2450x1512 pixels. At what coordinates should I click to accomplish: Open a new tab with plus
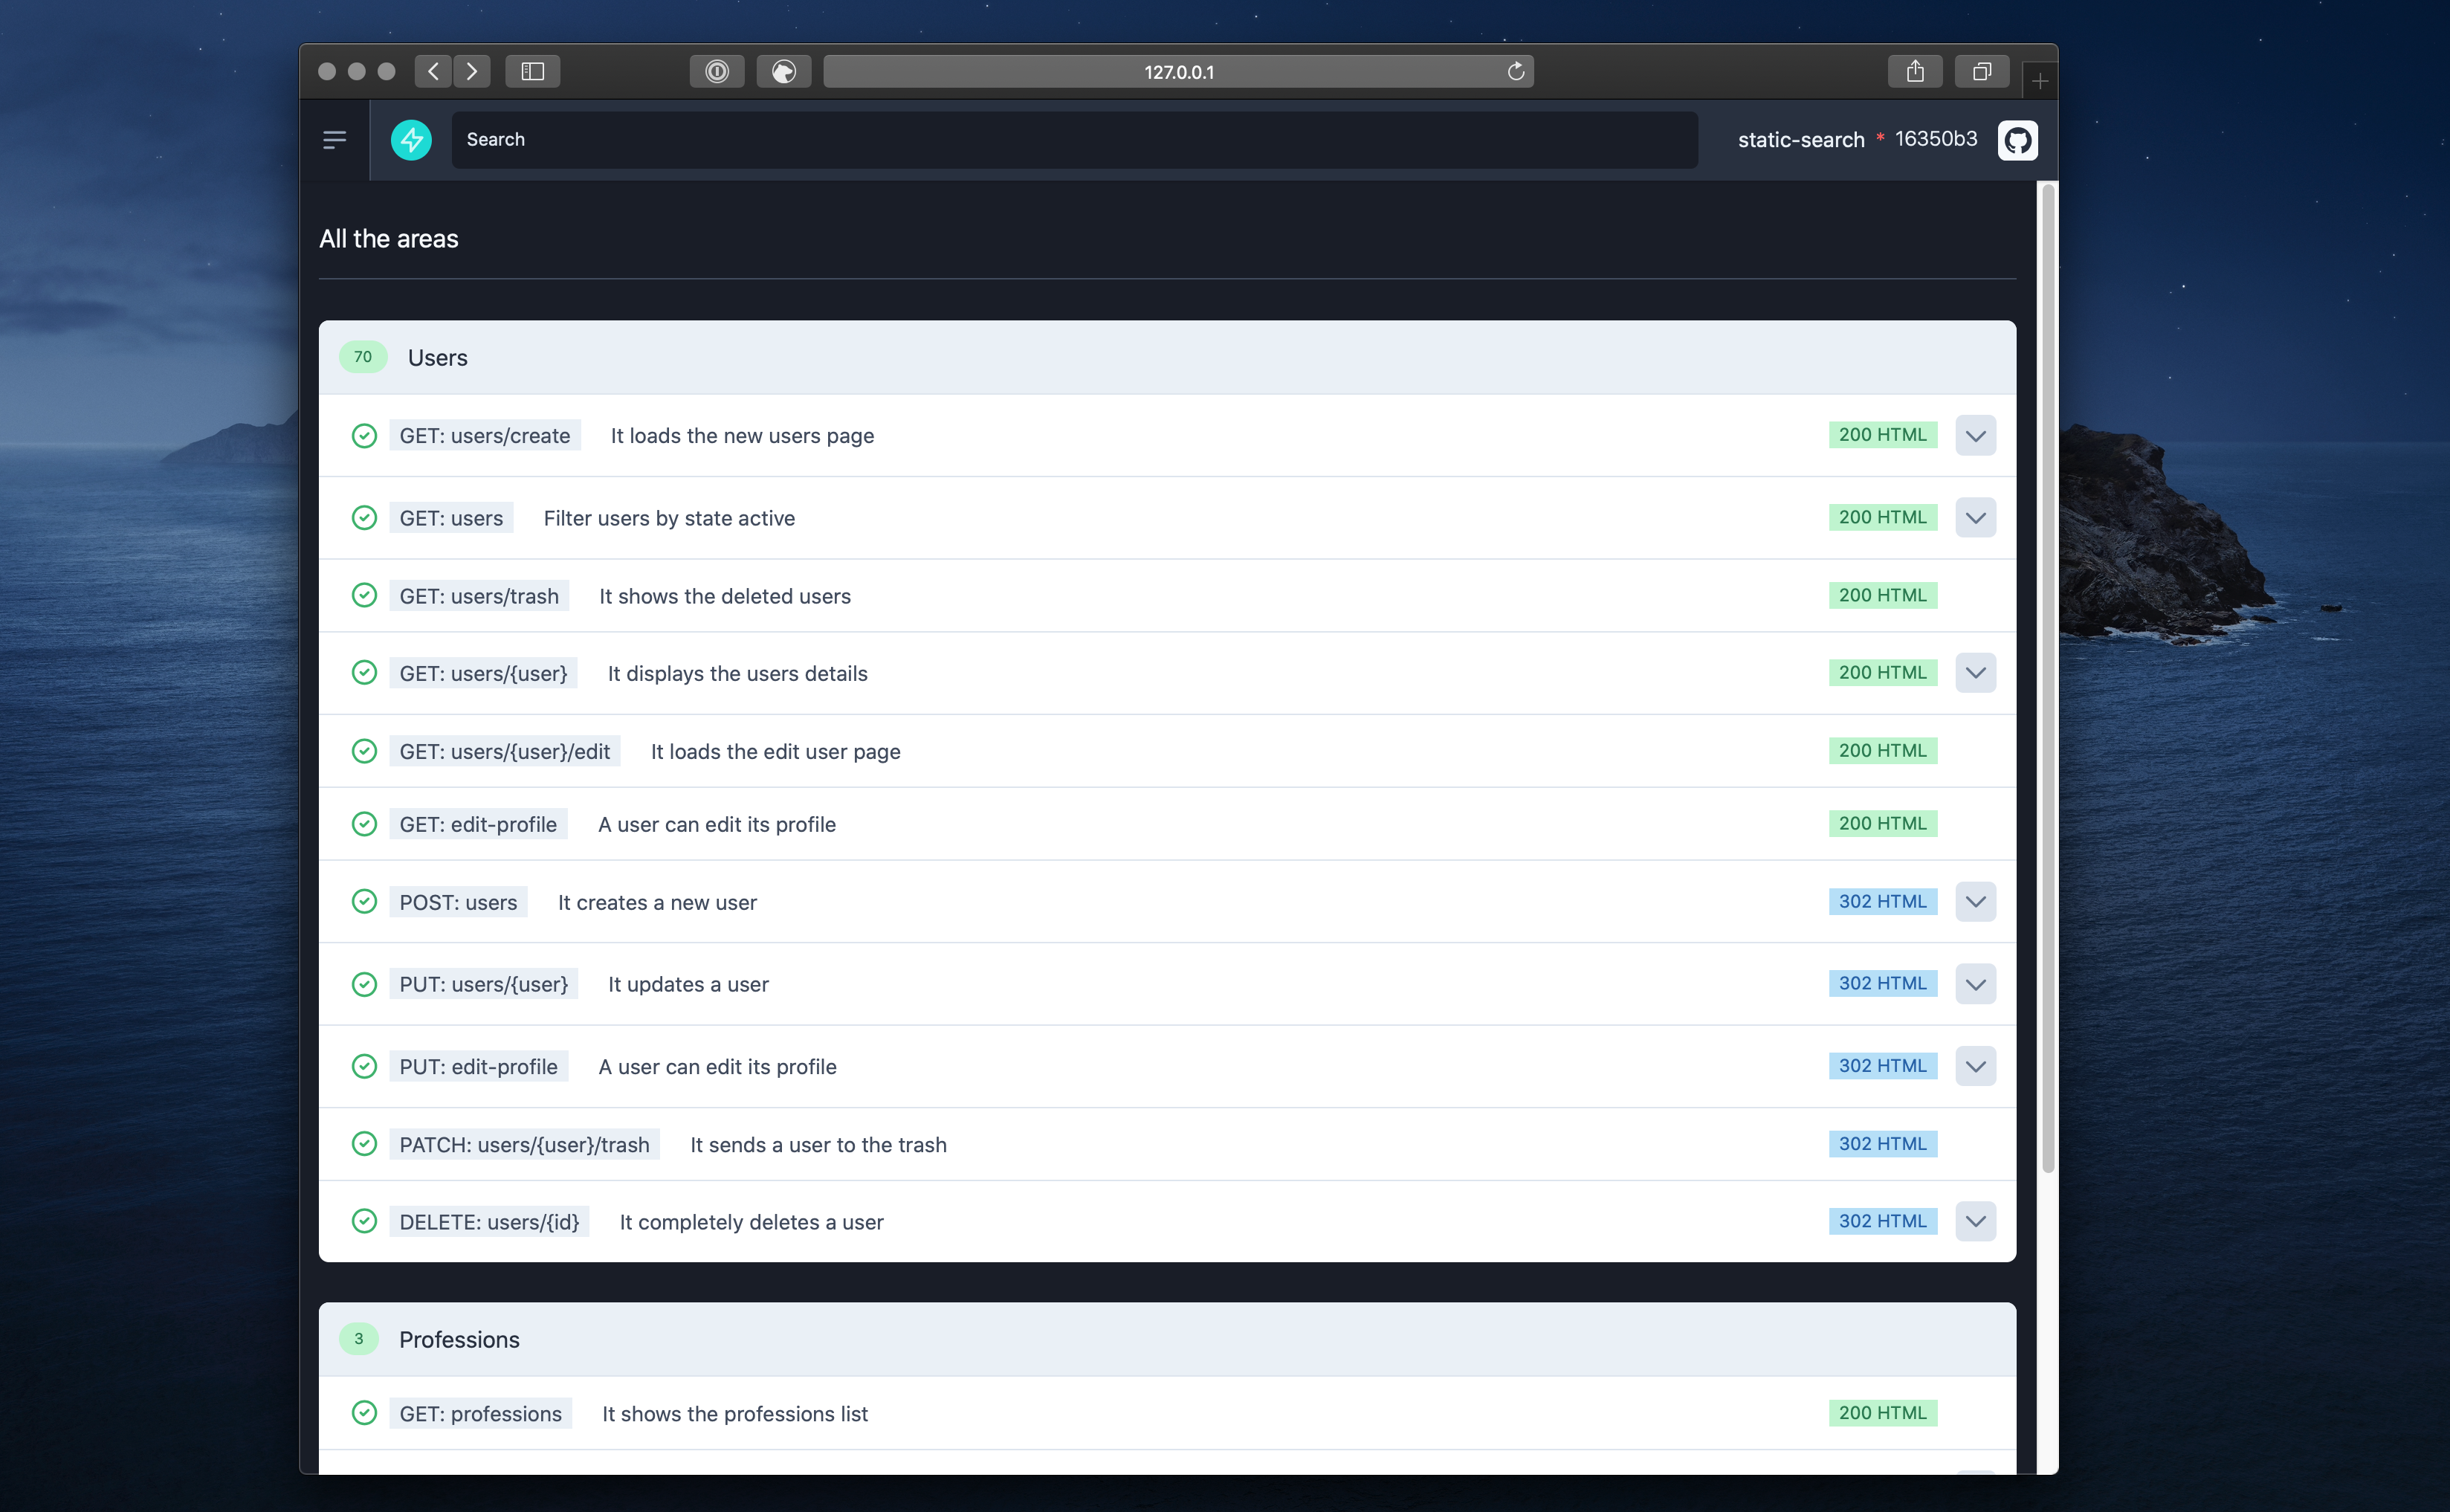[2039, 80]
